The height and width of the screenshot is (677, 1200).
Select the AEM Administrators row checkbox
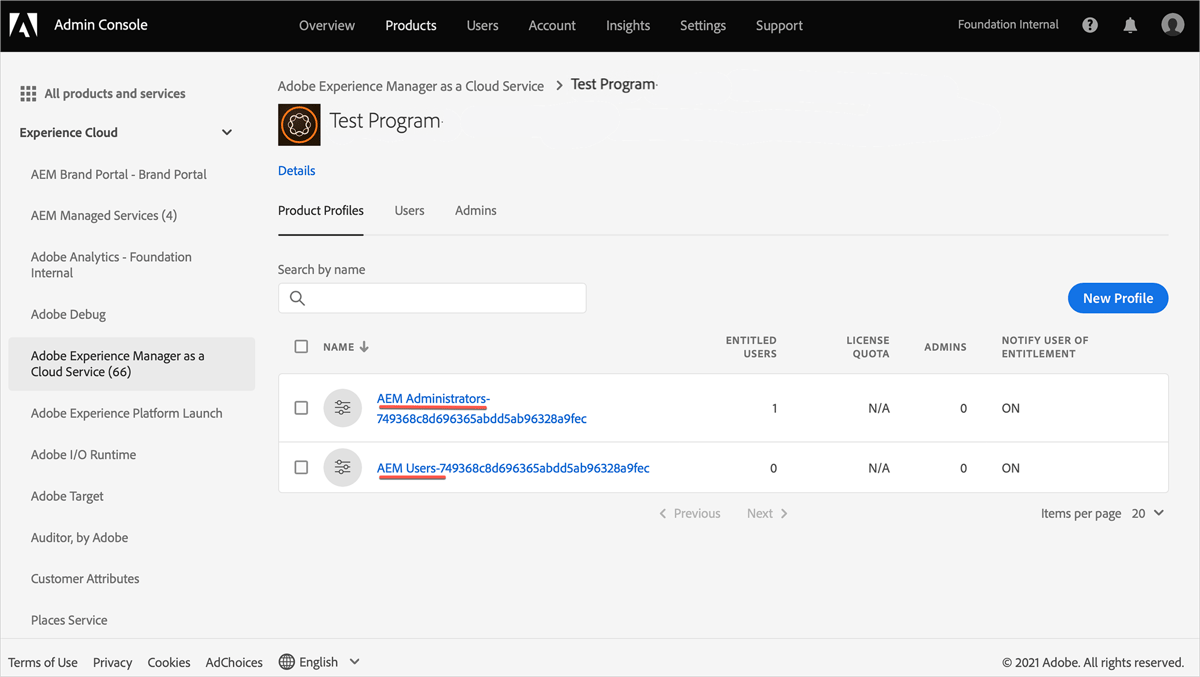pyautogui.click(x=301, y=407)
